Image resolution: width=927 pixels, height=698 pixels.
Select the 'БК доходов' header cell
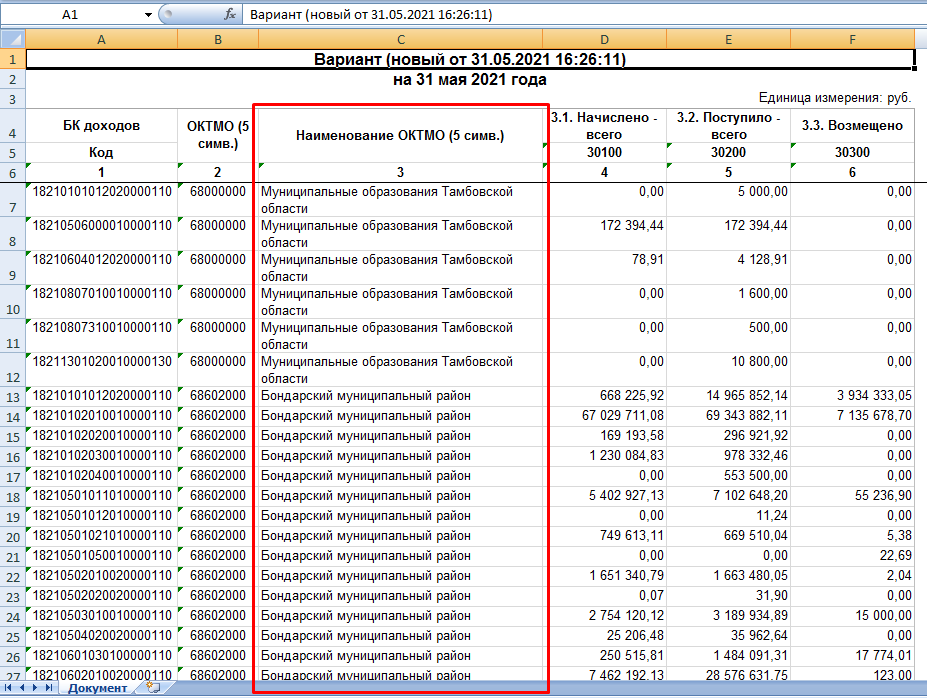(102, 125)
